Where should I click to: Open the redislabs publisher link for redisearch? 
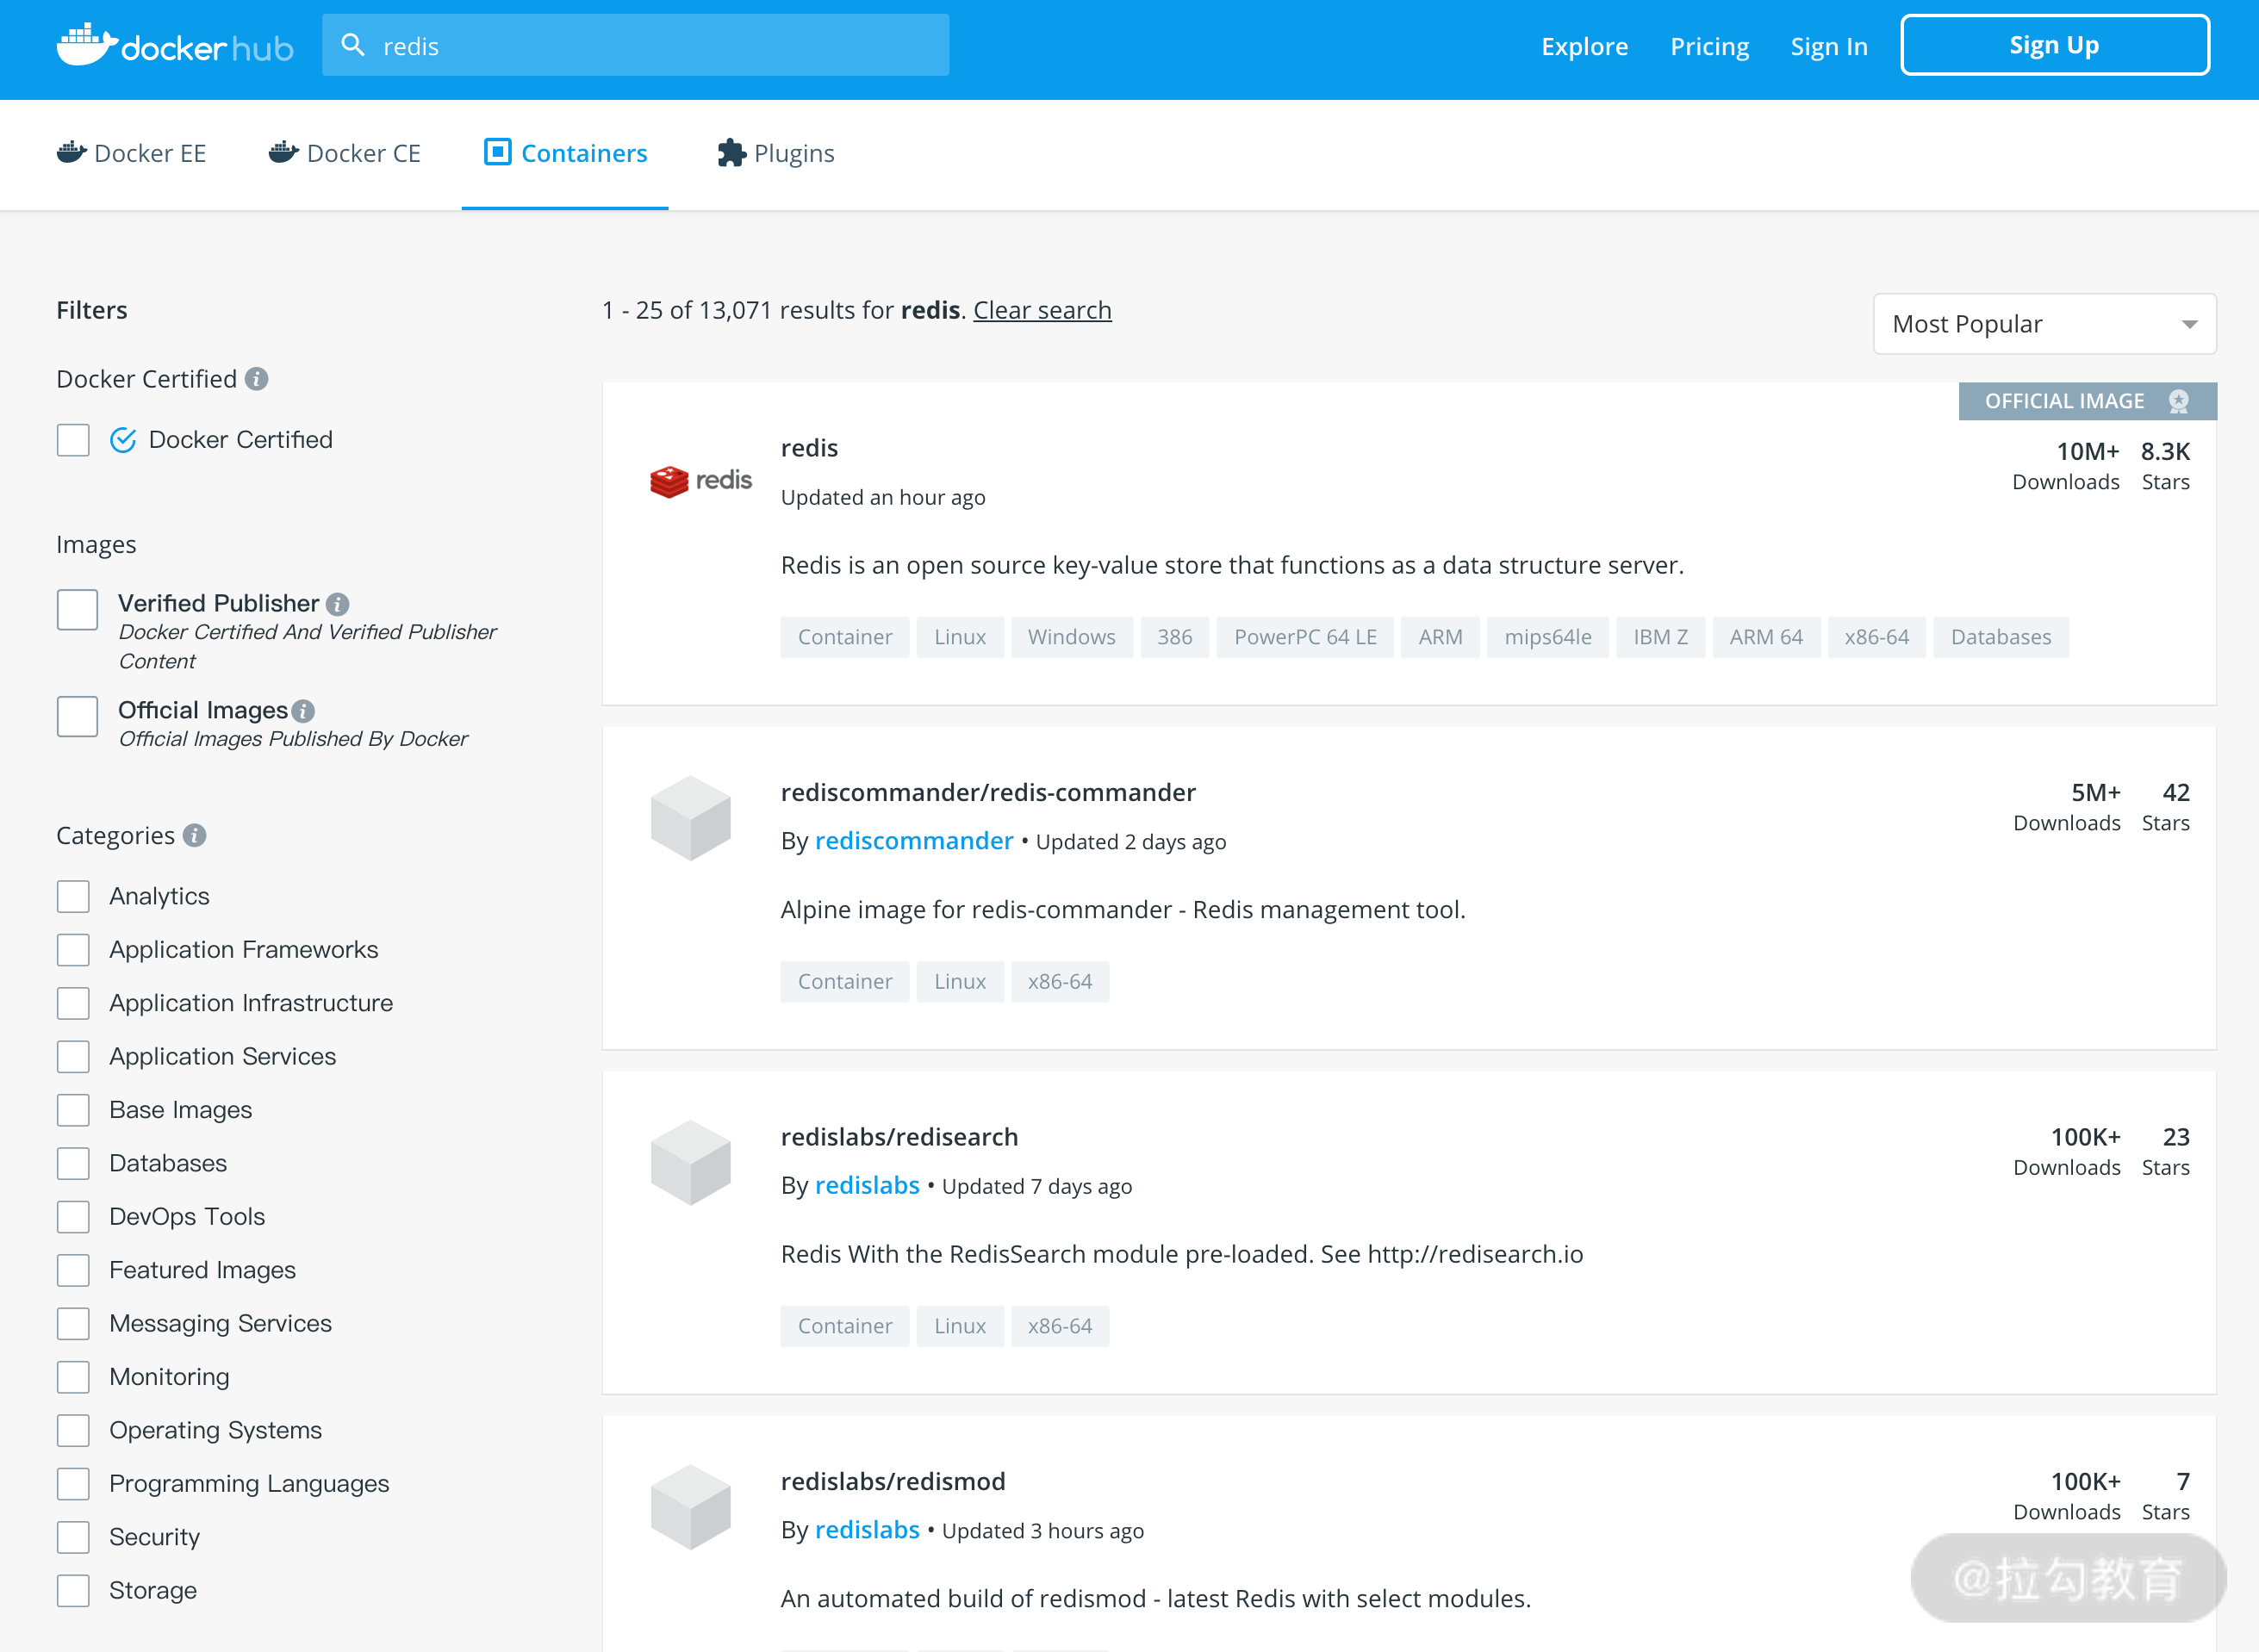[867, 1185]
